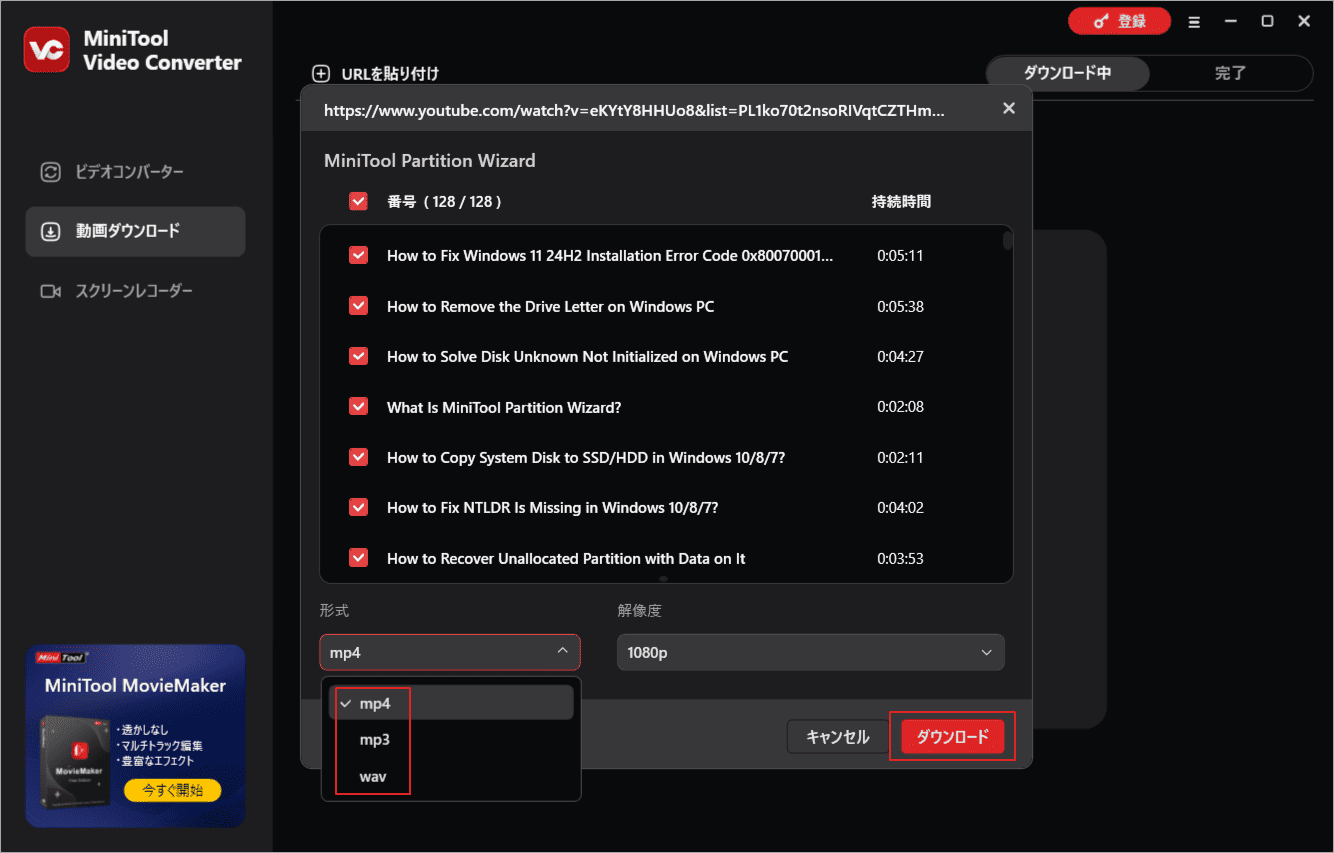Click the How to Copy System Disk title
Viewport: 1334px width, 853px height.
click(x=586, y=457)
